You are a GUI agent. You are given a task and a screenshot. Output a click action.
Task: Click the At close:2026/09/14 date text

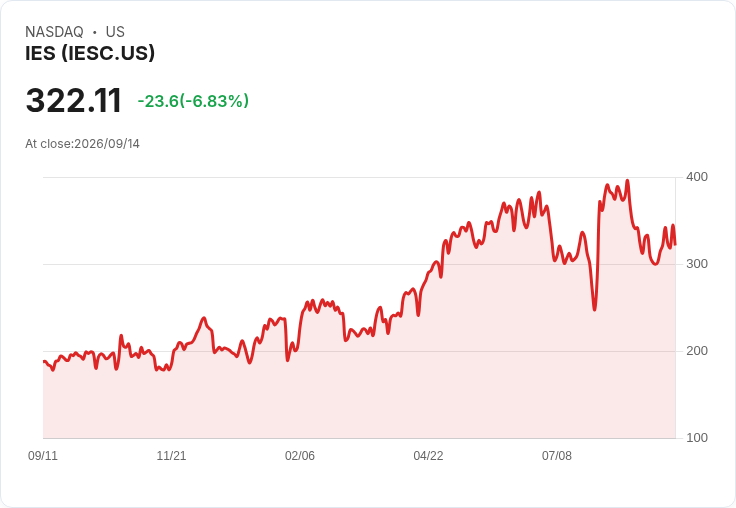[82, 144]
